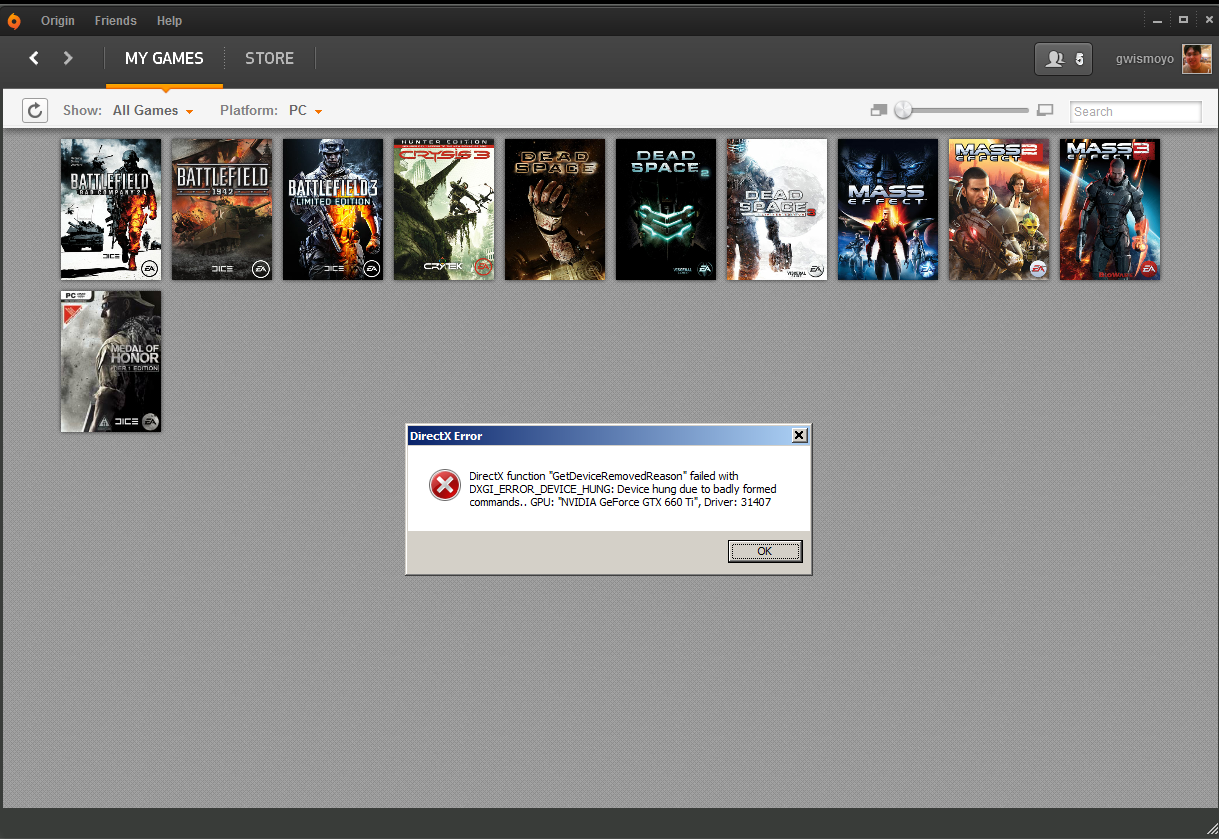Close the DirectX Error dialog with X

click(798, 435)
